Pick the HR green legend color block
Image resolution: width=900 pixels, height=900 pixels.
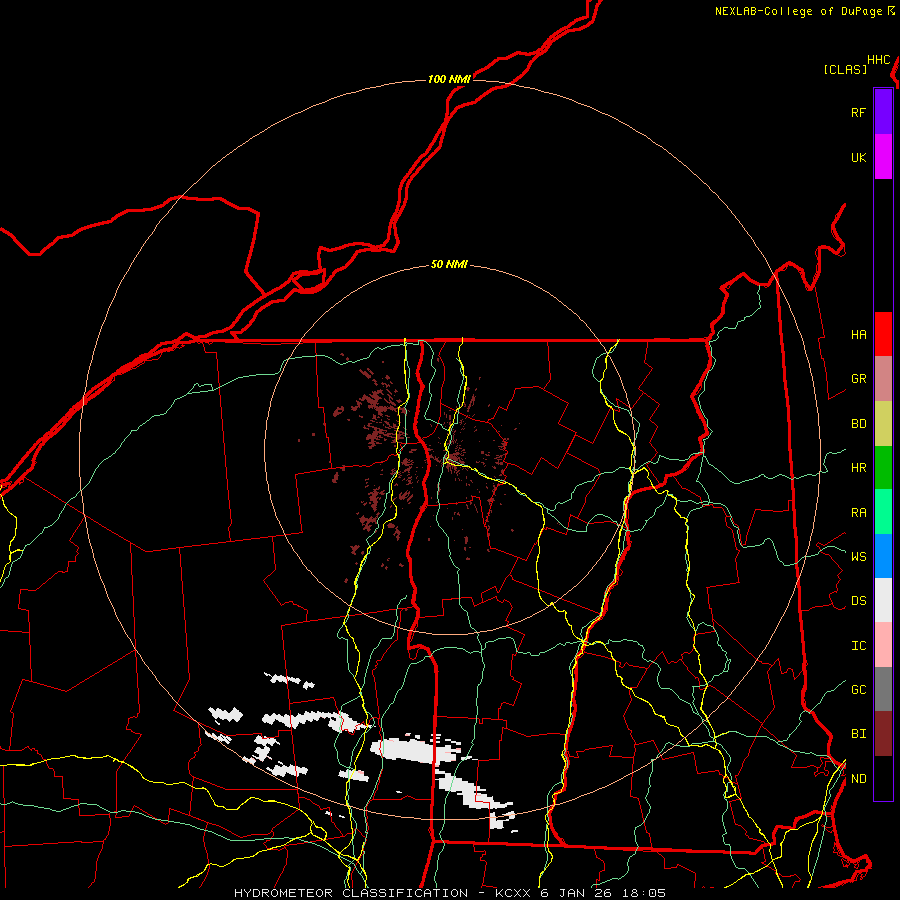(x=883, y=468)
